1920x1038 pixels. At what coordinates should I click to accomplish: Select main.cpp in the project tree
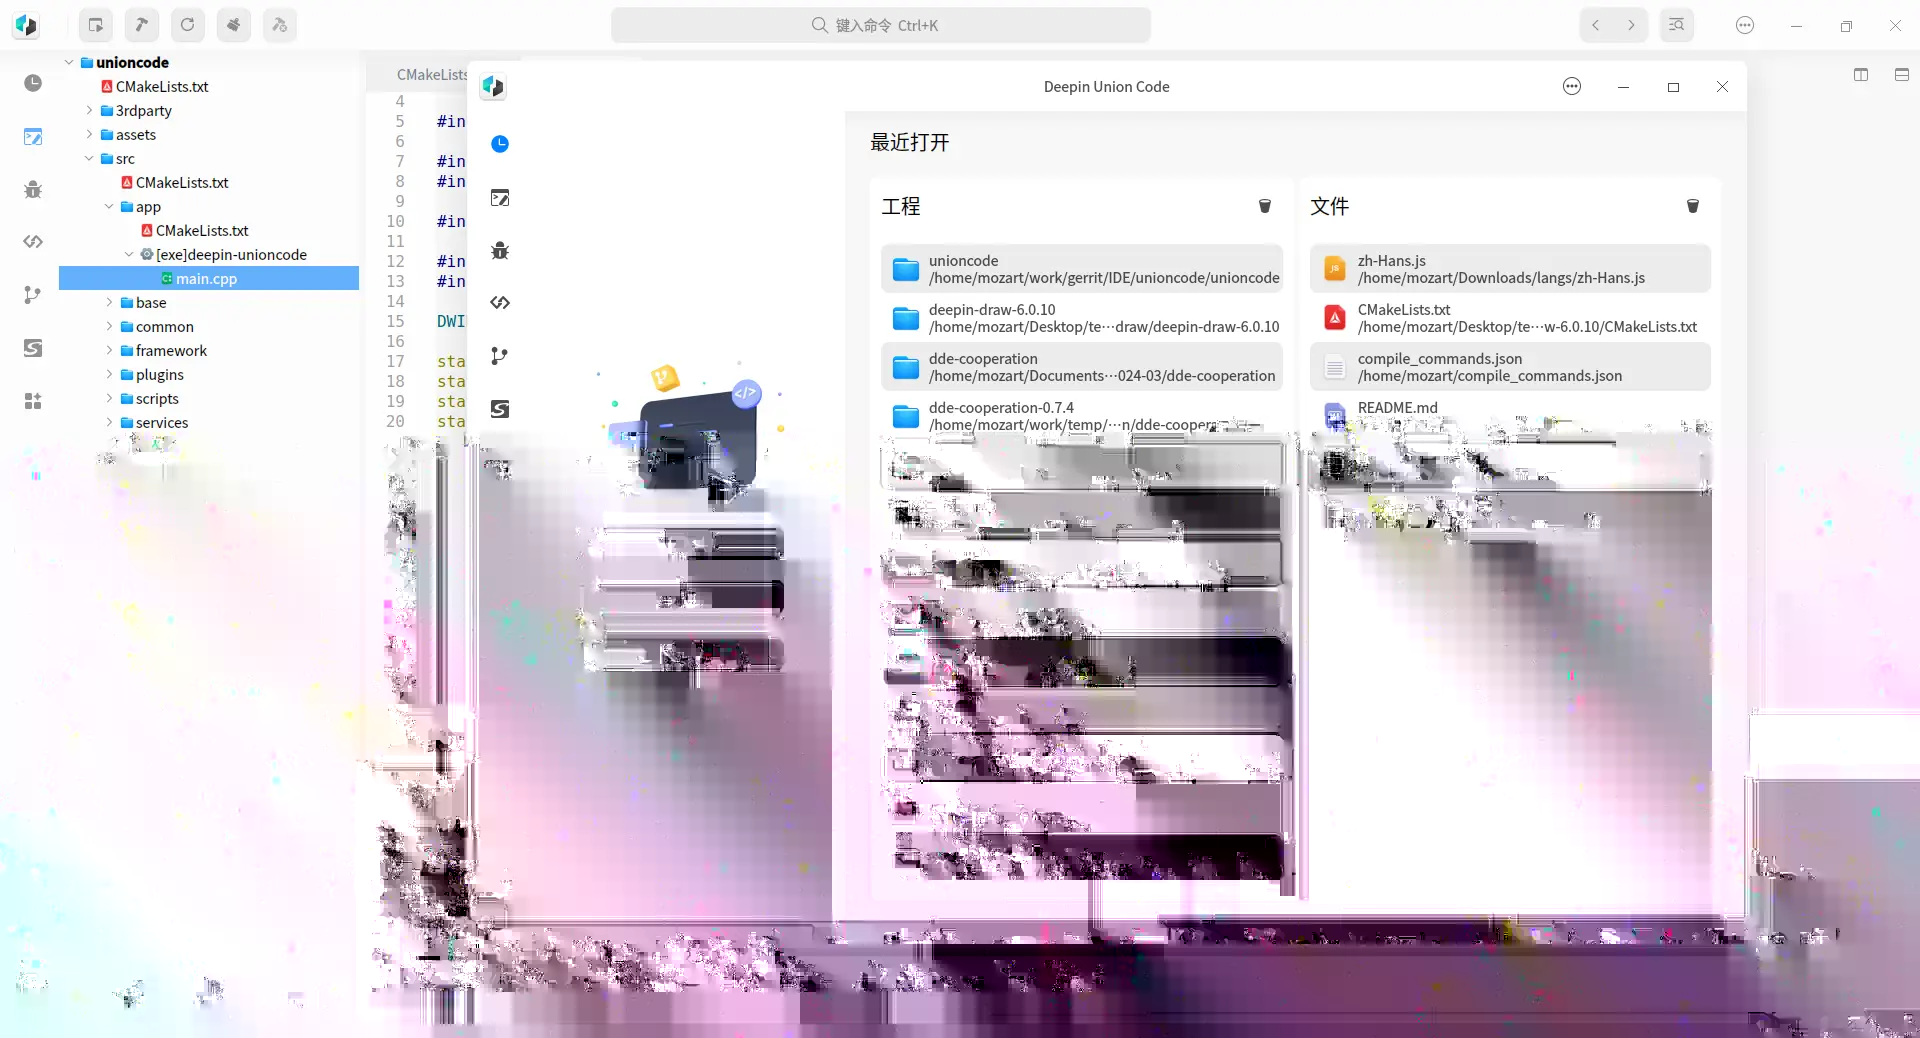pos(209,278)
